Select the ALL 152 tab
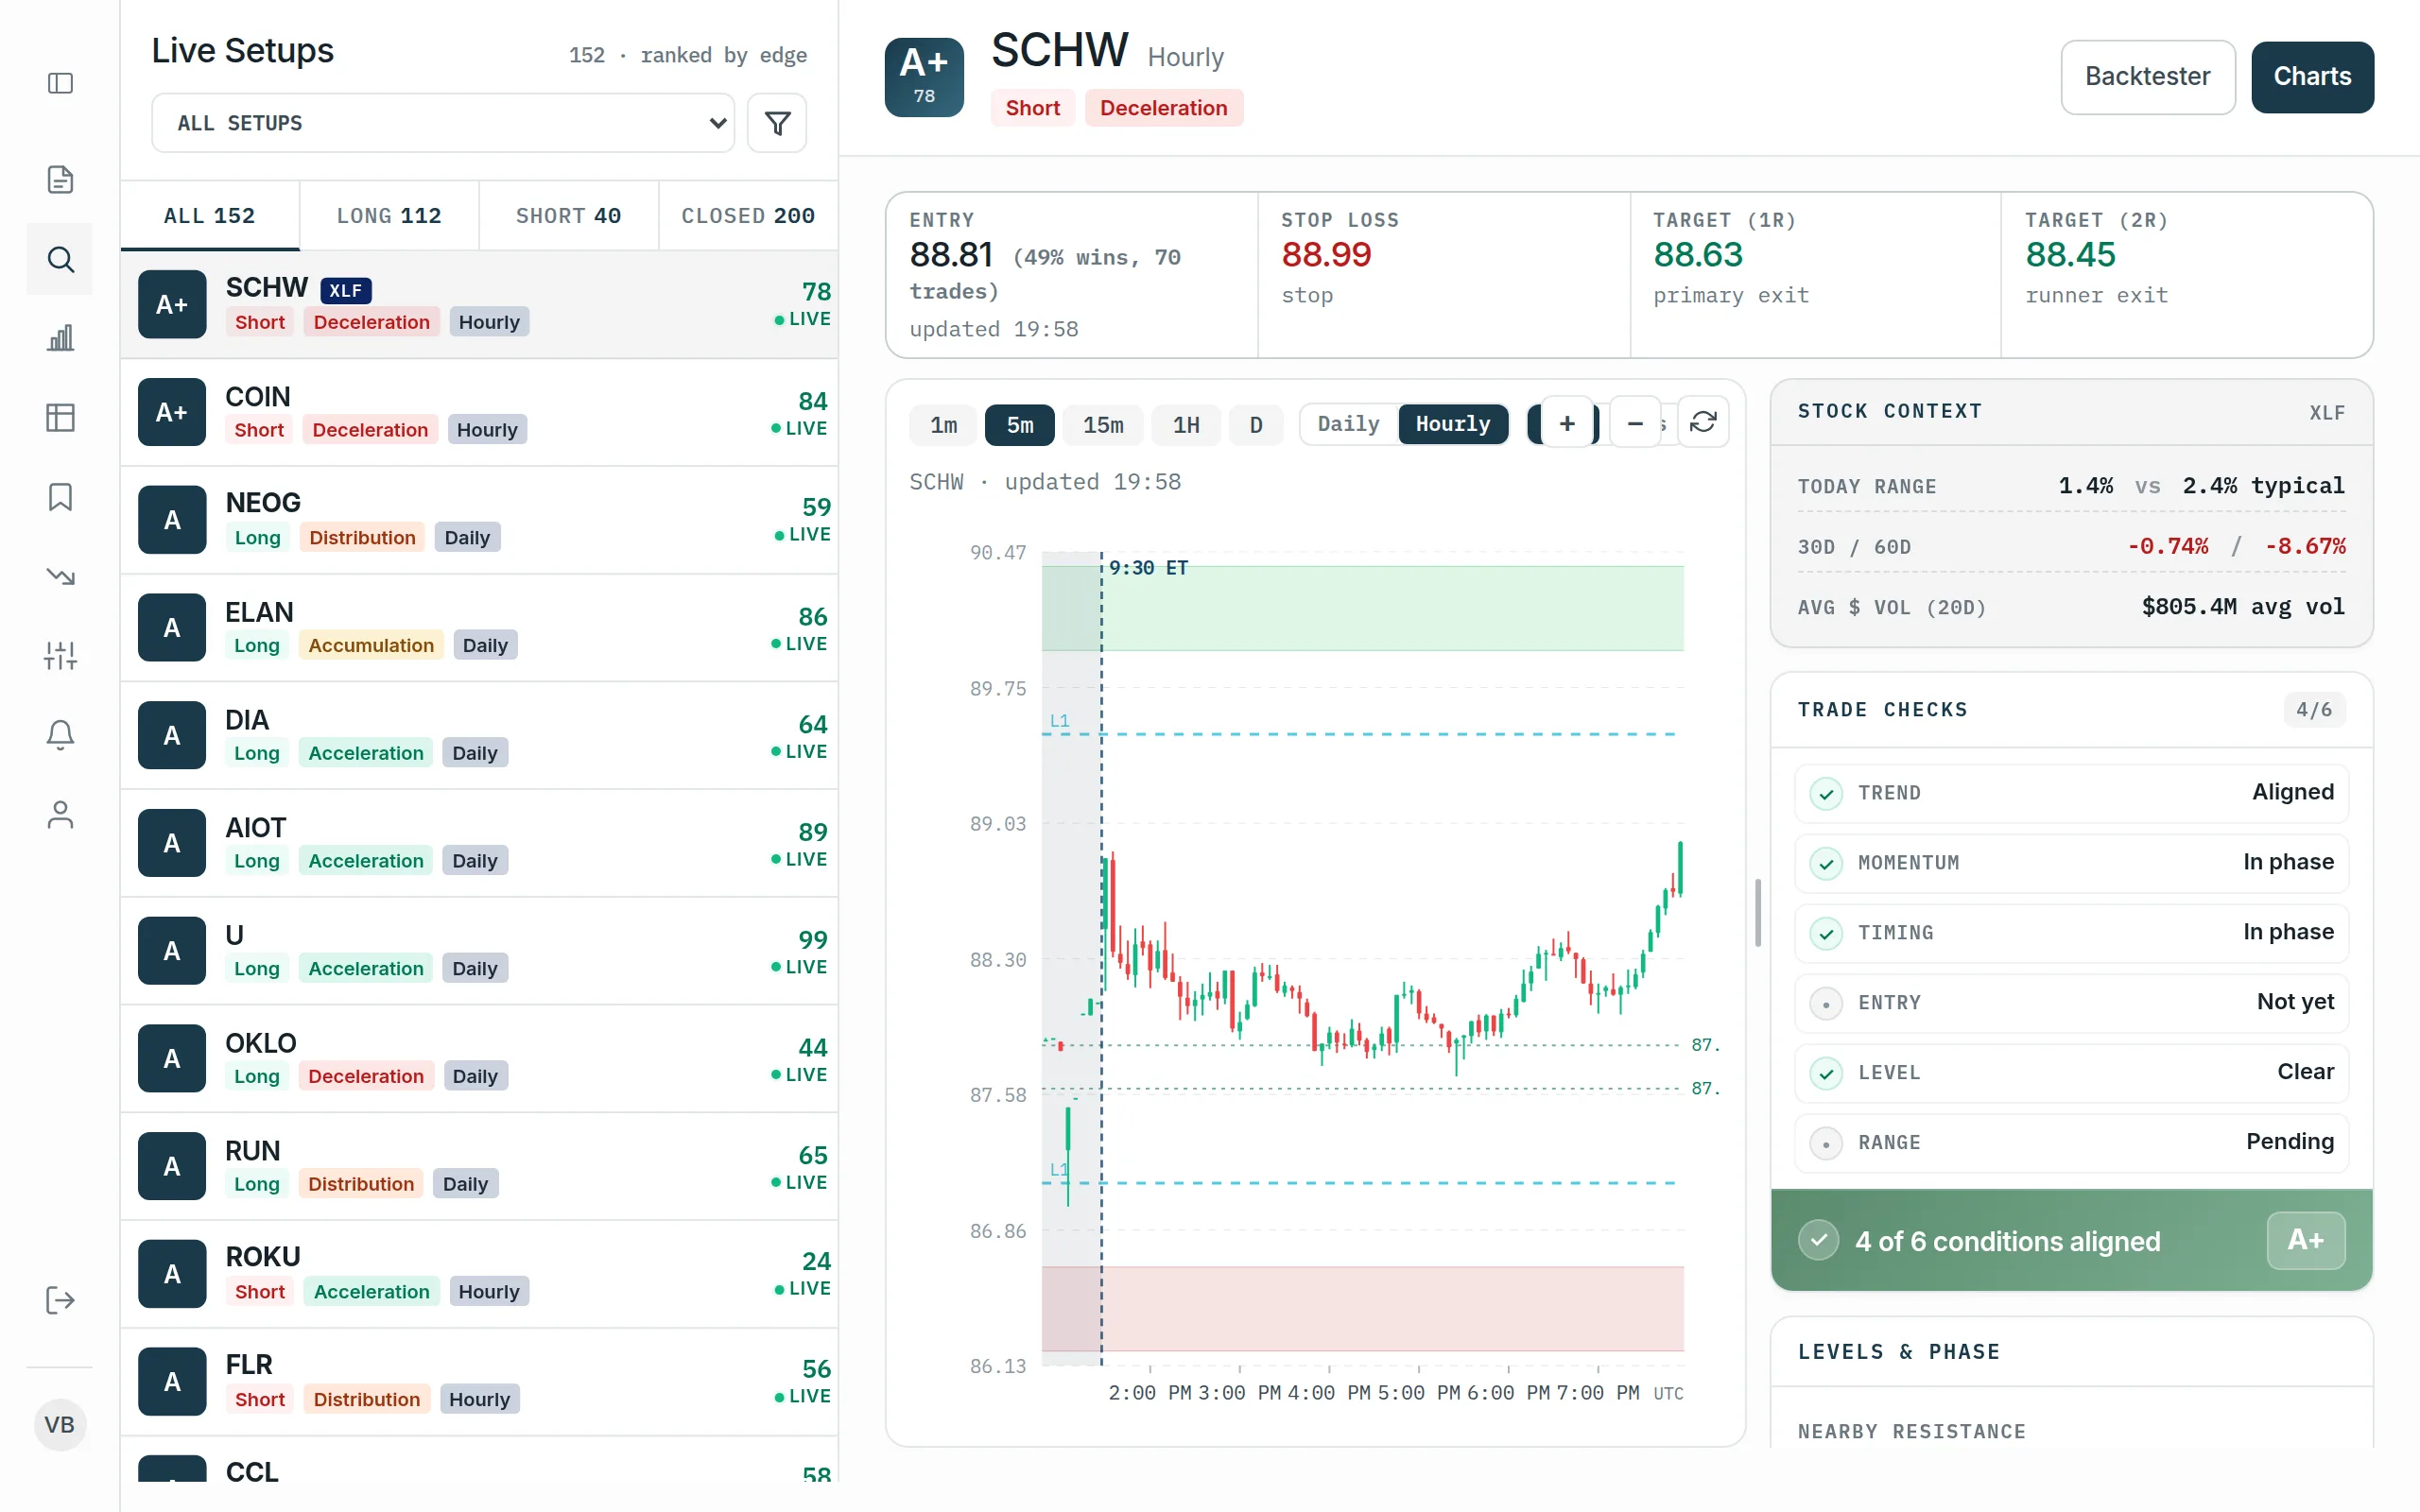 tap(209, 216)
